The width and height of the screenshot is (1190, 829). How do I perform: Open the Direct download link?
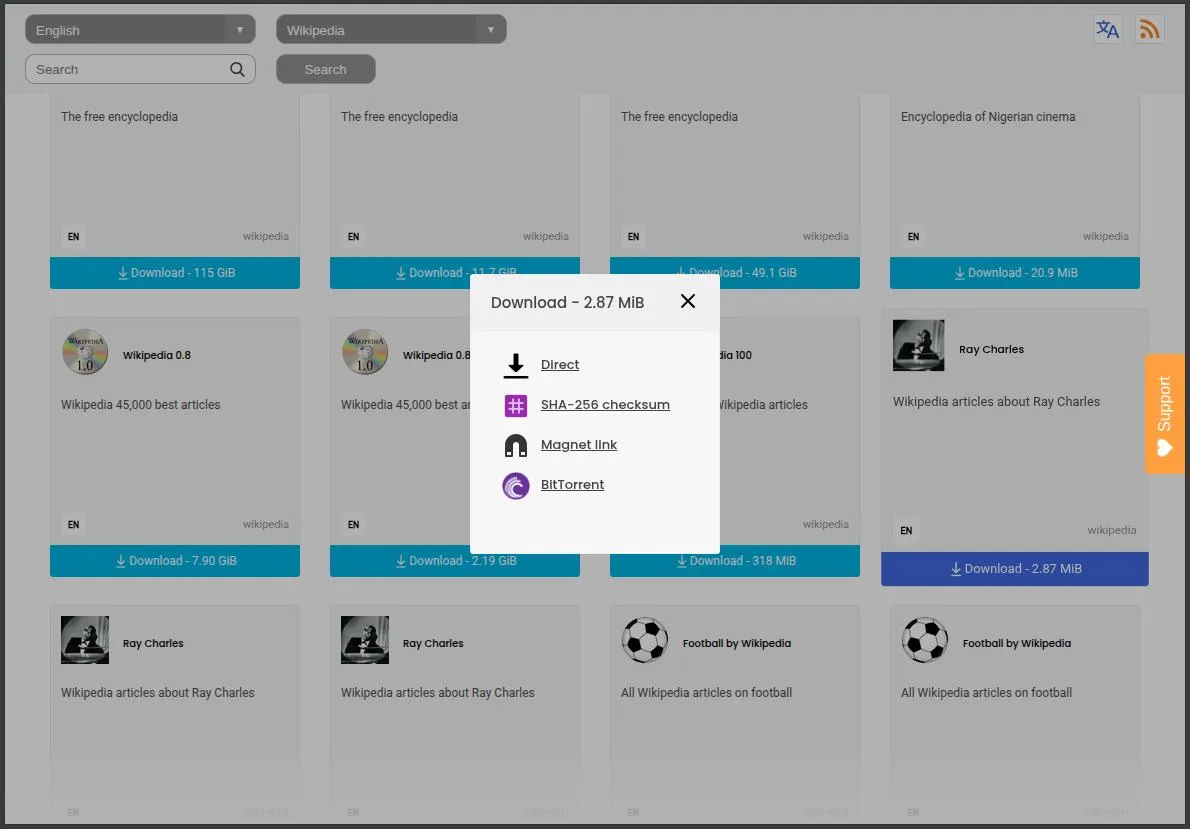click(560, 364)
